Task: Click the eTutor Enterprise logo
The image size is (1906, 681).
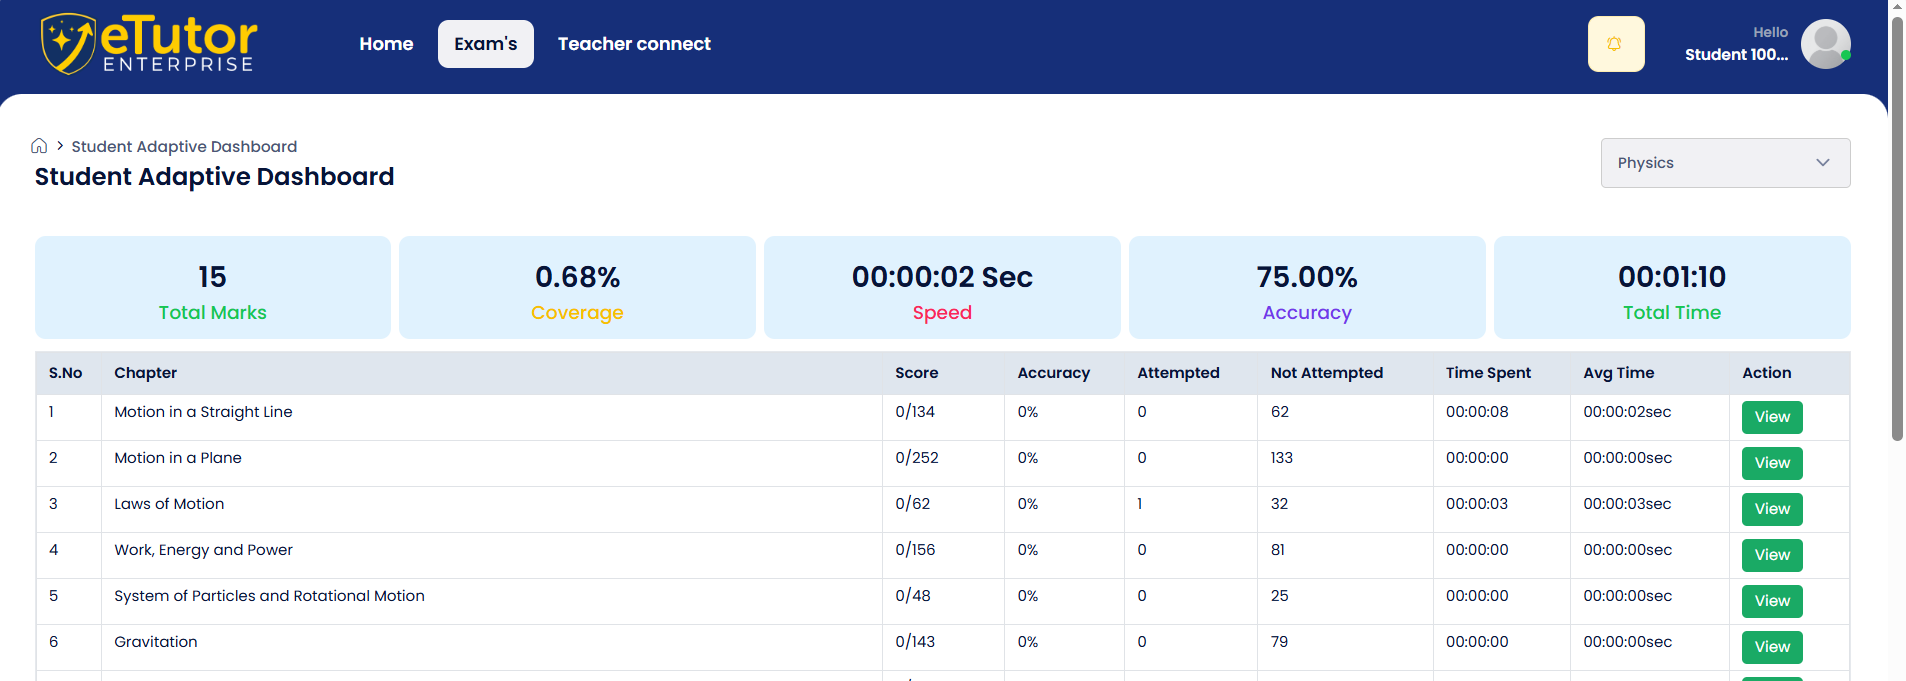Action: 149,44
